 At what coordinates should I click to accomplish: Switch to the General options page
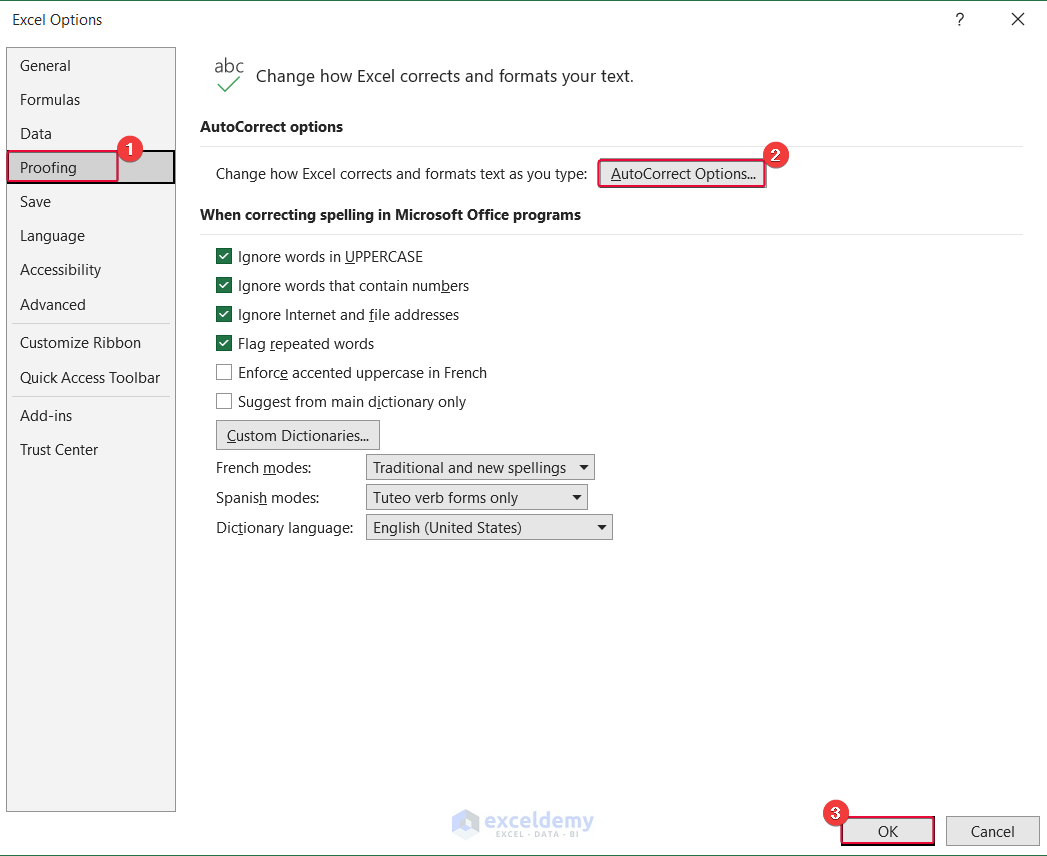(x=45, y=65)
